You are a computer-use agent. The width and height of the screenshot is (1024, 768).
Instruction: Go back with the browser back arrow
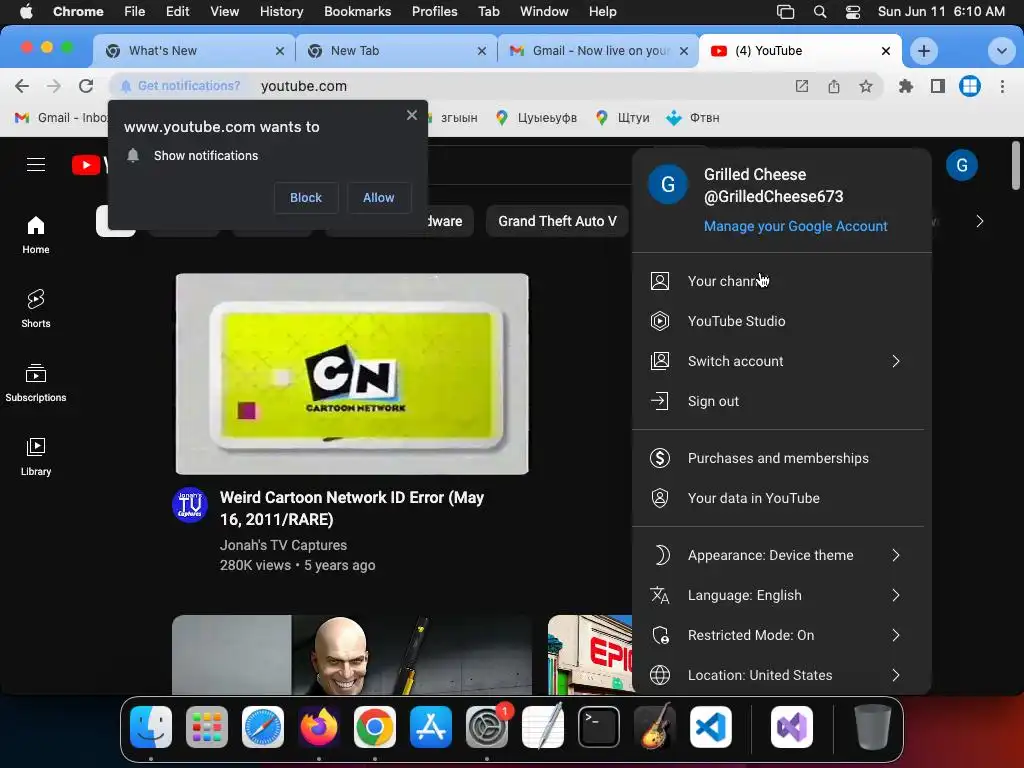tap(22, 86)
